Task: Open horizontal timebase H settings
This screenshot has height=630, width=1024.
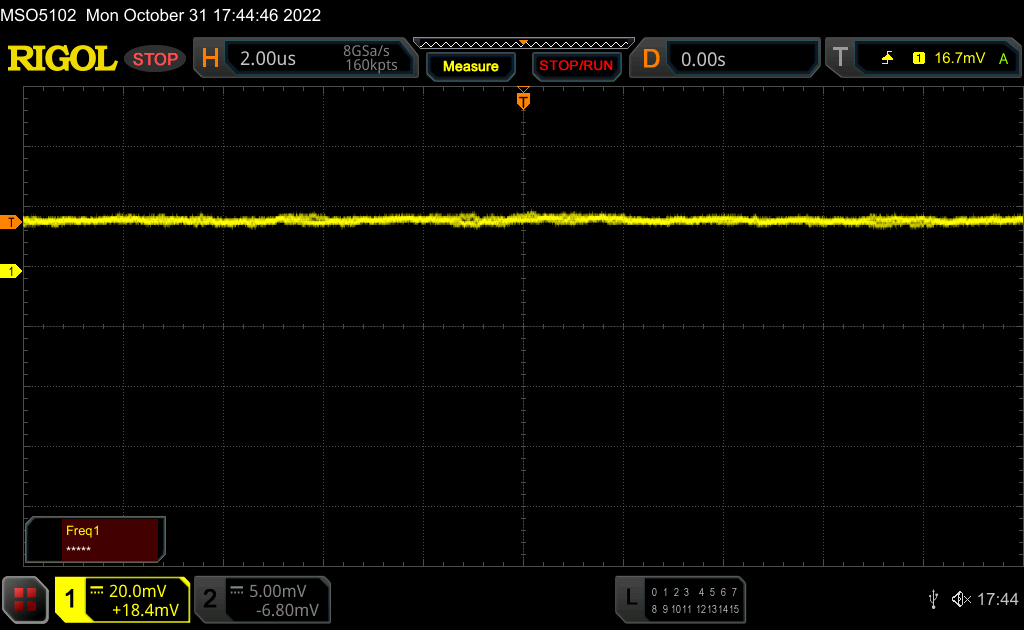Action: coord(210,59)
